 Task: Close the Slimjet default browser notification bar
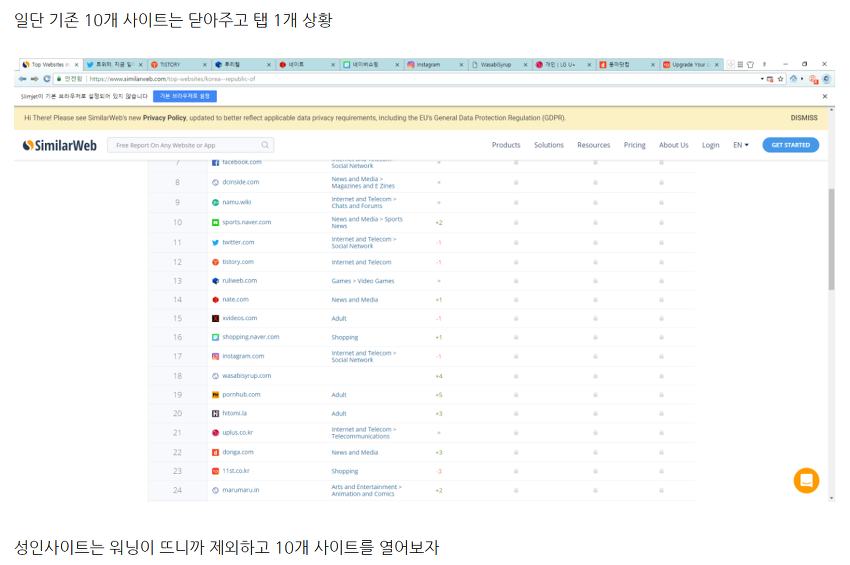[825, 96]
